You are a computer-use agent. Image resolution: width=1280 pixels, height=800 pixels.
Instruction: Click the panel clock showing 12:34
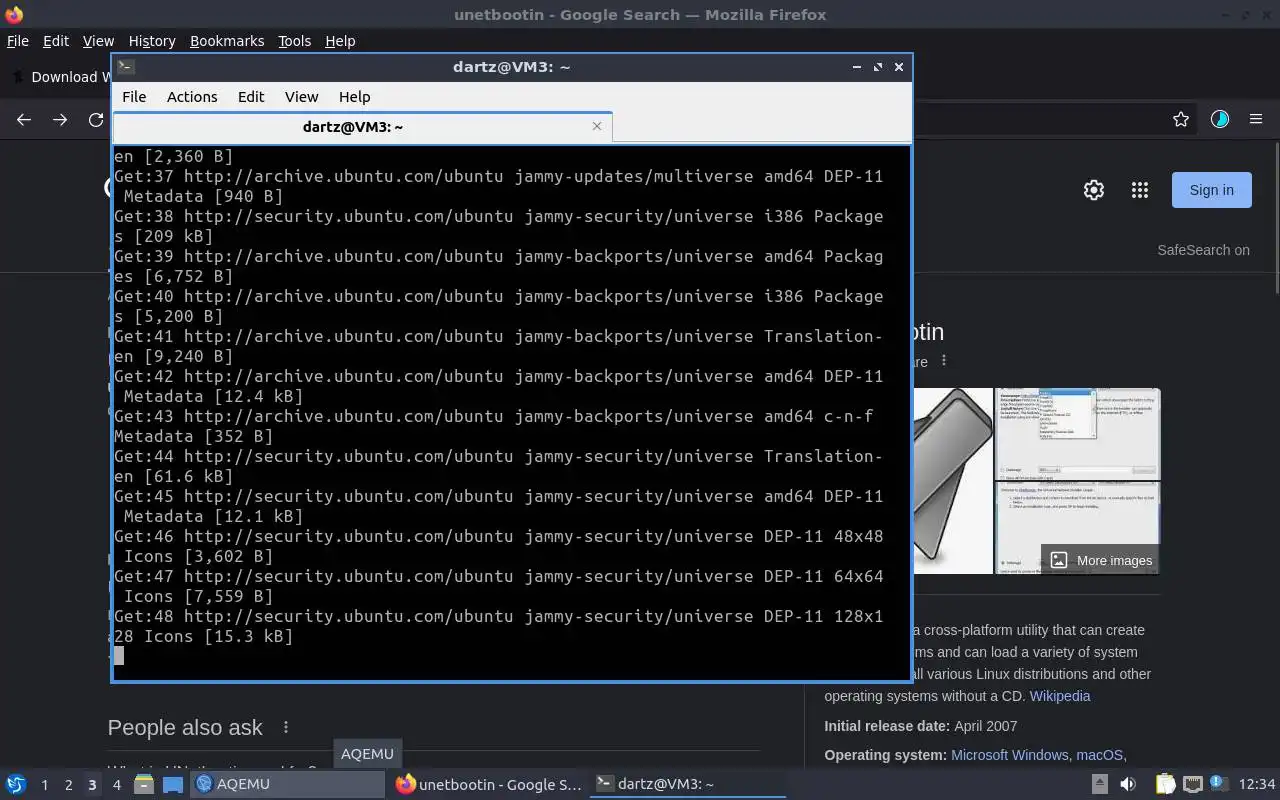(x=1256, y=784)
